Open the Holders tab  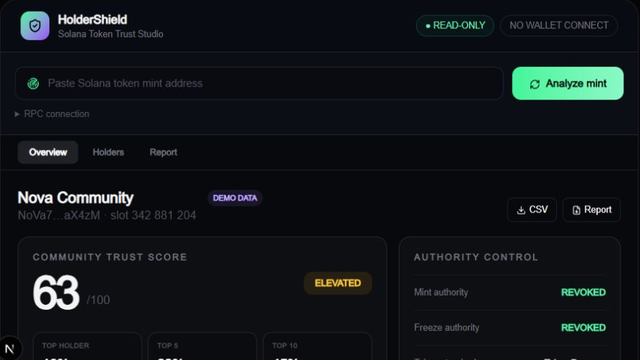(108, 152)
